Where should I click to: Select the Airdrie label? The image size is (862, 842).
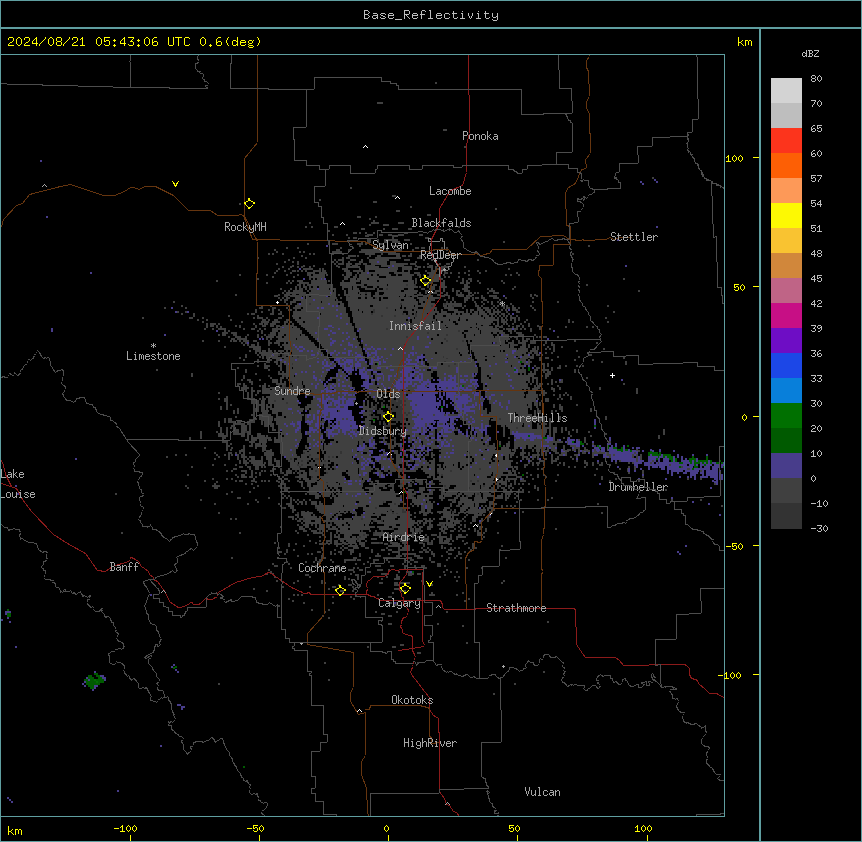click(x=403, y=537)
